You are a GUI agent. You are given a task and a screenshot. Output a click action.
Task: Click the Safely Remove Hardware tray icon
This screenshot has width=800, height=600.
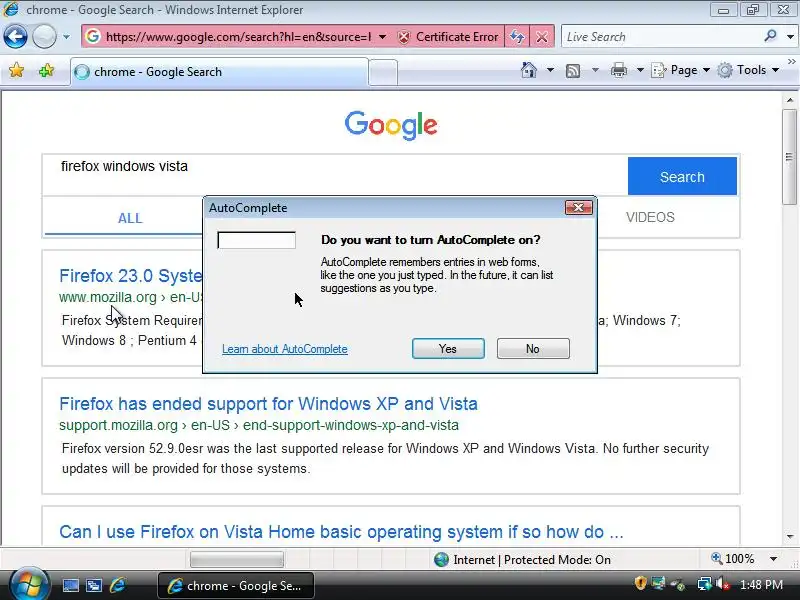pyautogui.click(x=679, y=584)
